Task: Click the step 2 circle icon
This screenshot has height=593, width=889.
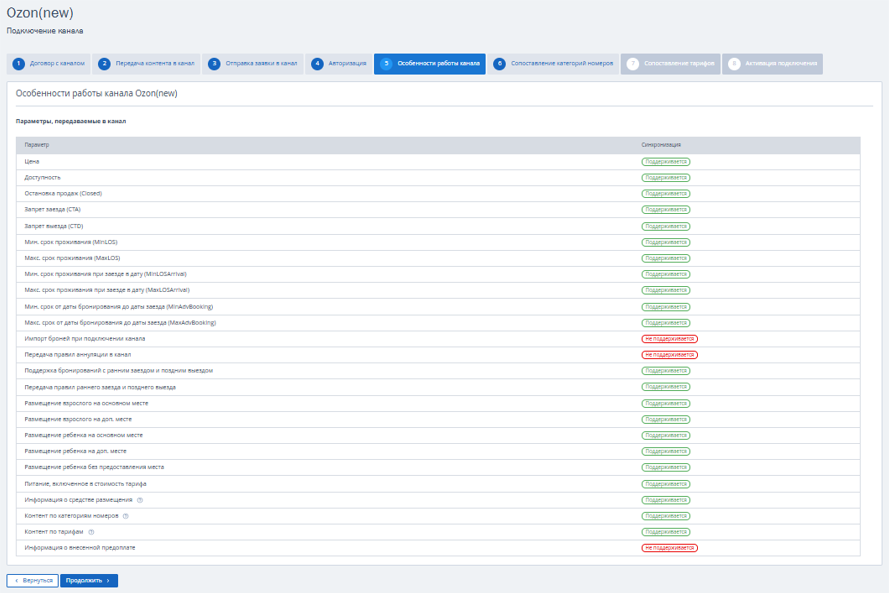Action: 105,64
